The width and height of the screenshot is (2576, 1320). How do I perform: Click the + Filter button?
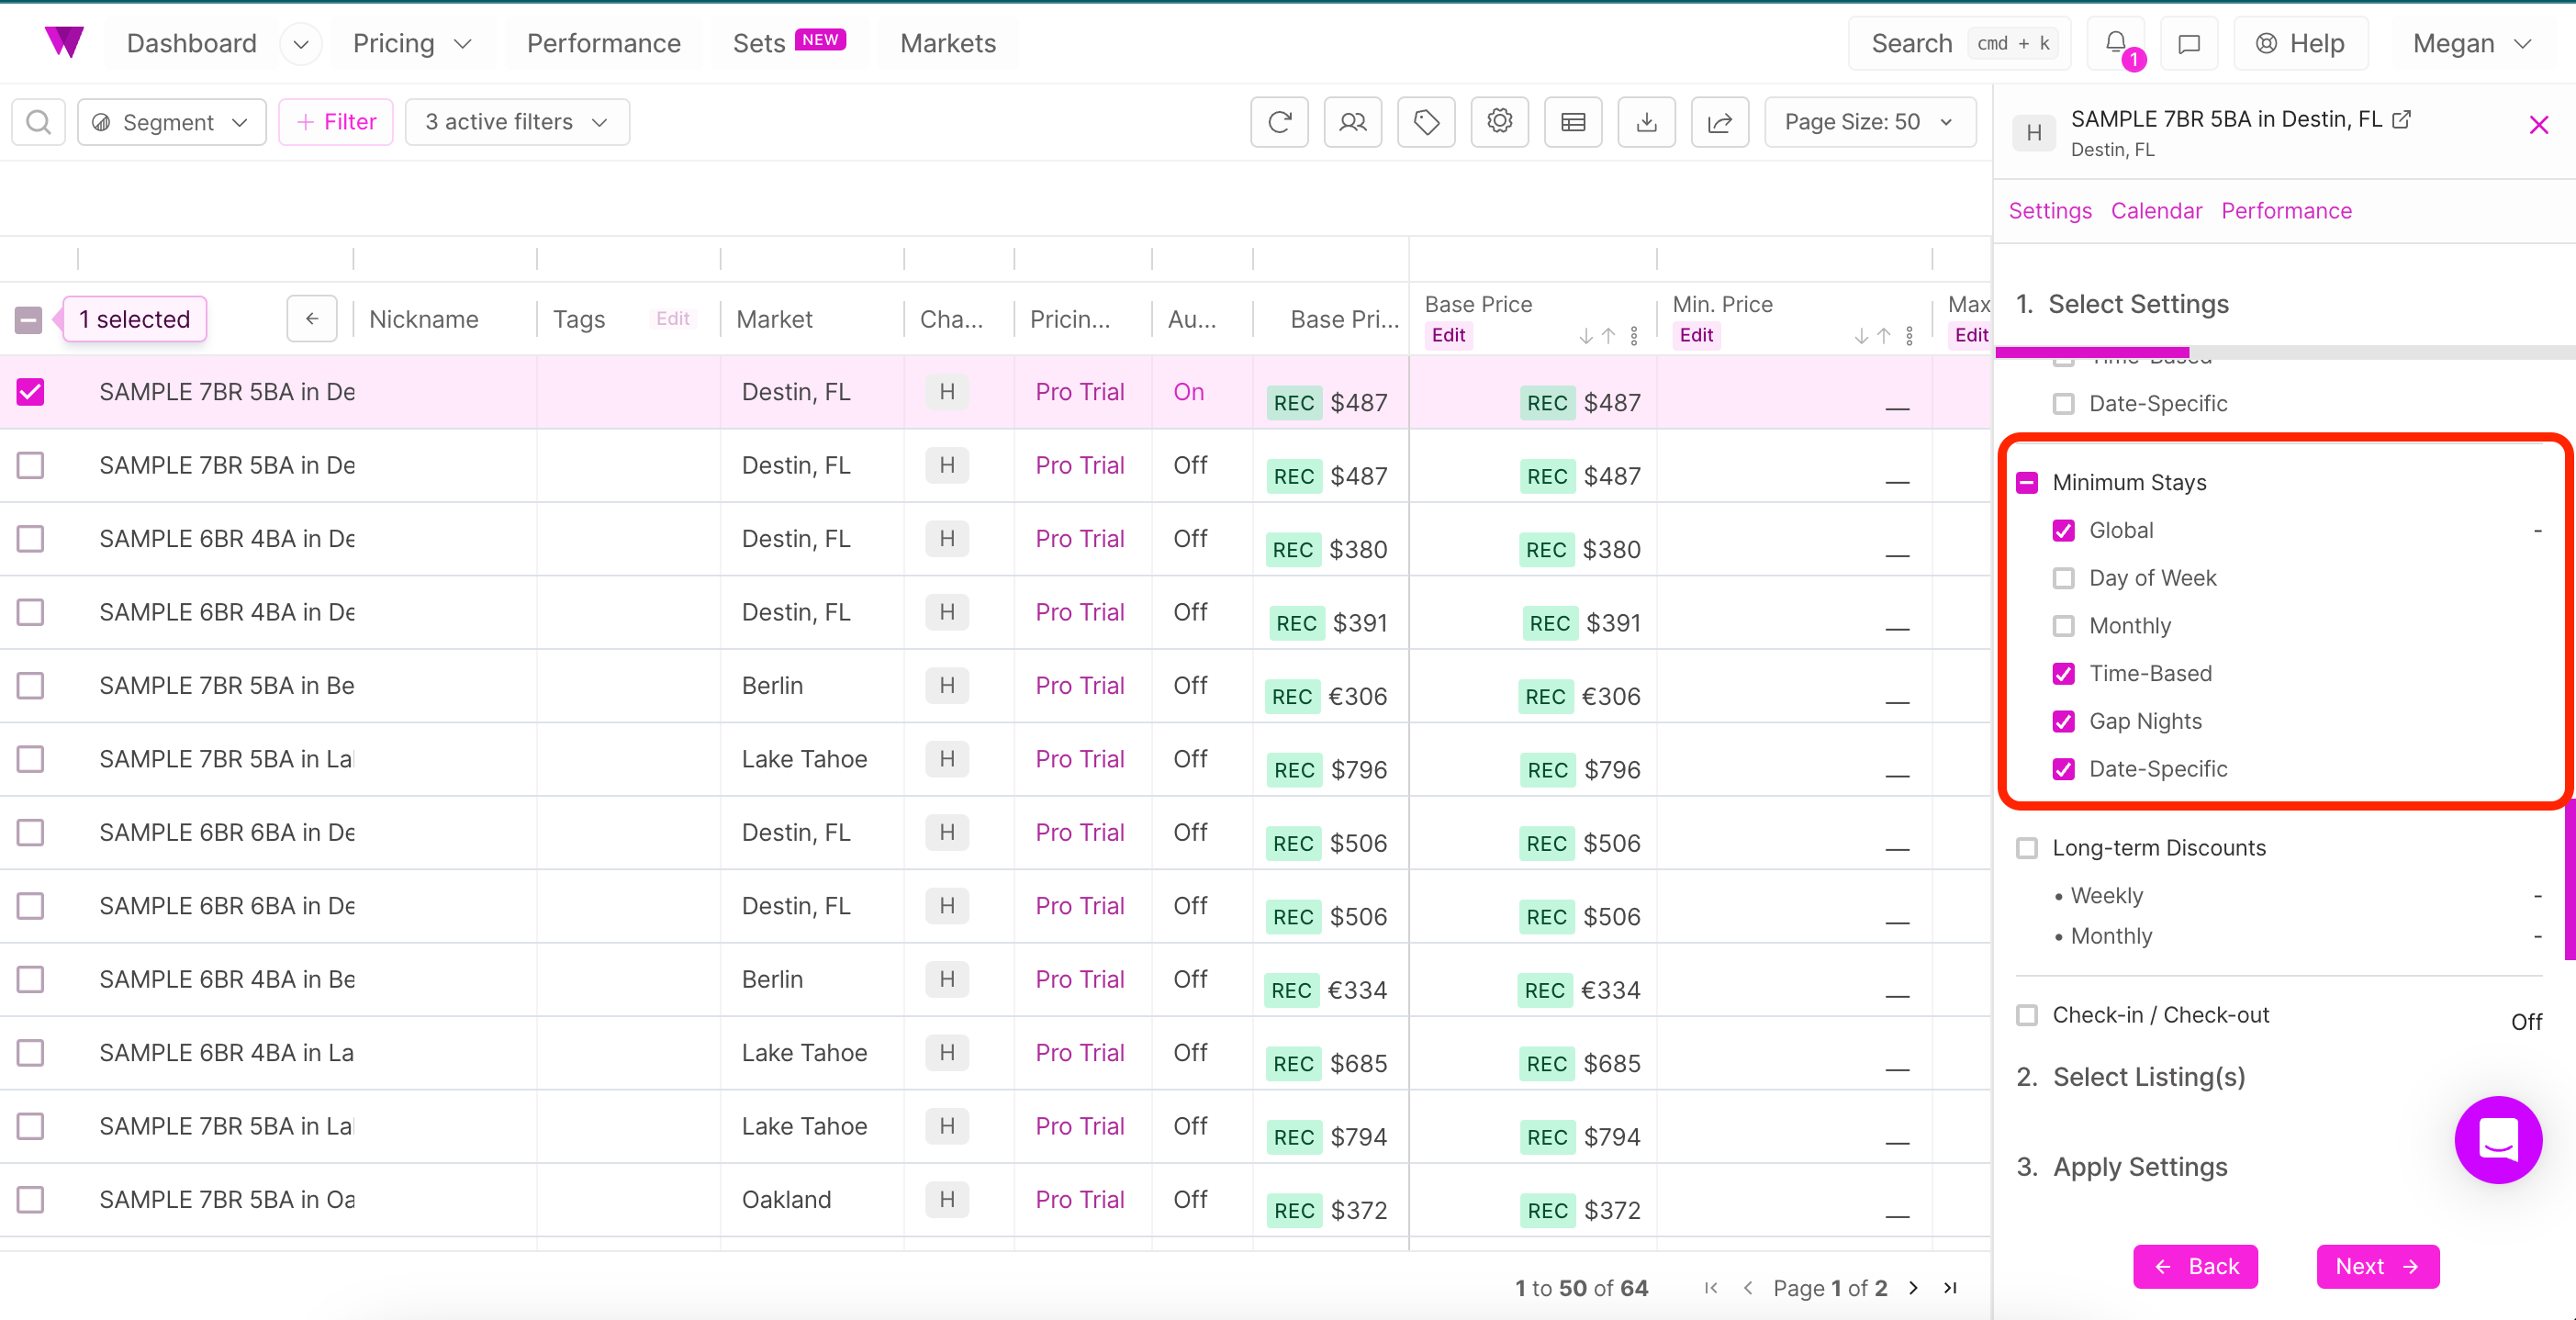(x=336, y=122)
